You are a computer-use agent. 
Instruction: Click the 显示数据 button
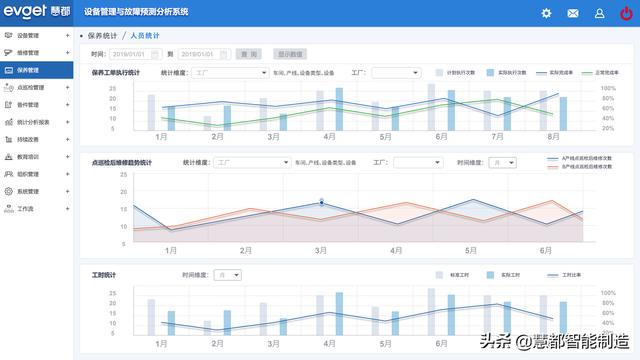point(290,54)
